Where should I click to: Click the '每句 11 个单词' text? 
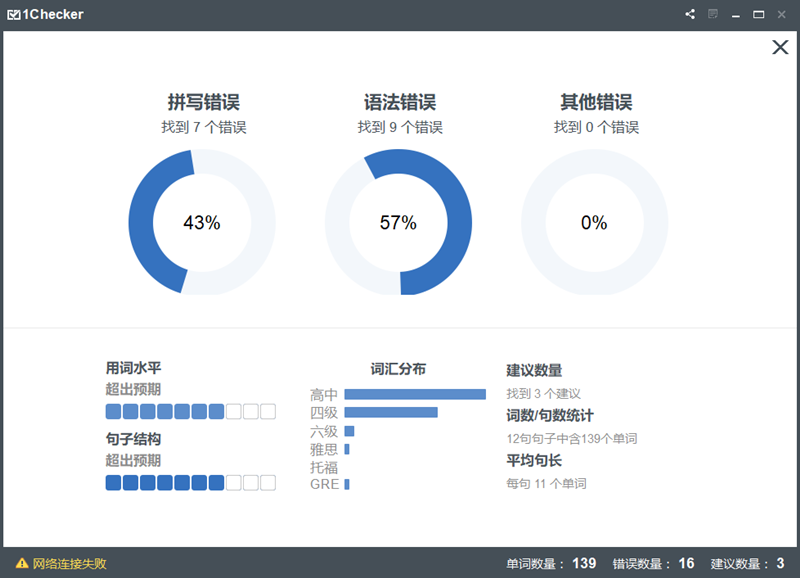546,483
